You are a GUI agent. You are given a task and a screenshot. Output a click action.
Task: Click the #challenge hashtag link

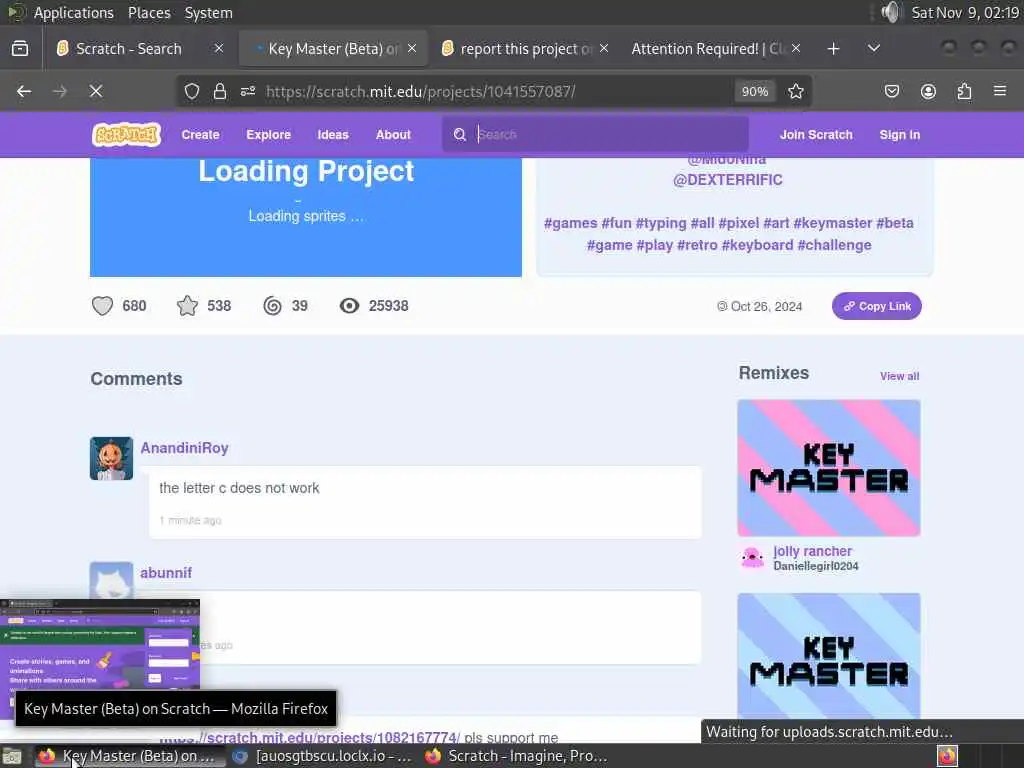[x=835, y=245]
